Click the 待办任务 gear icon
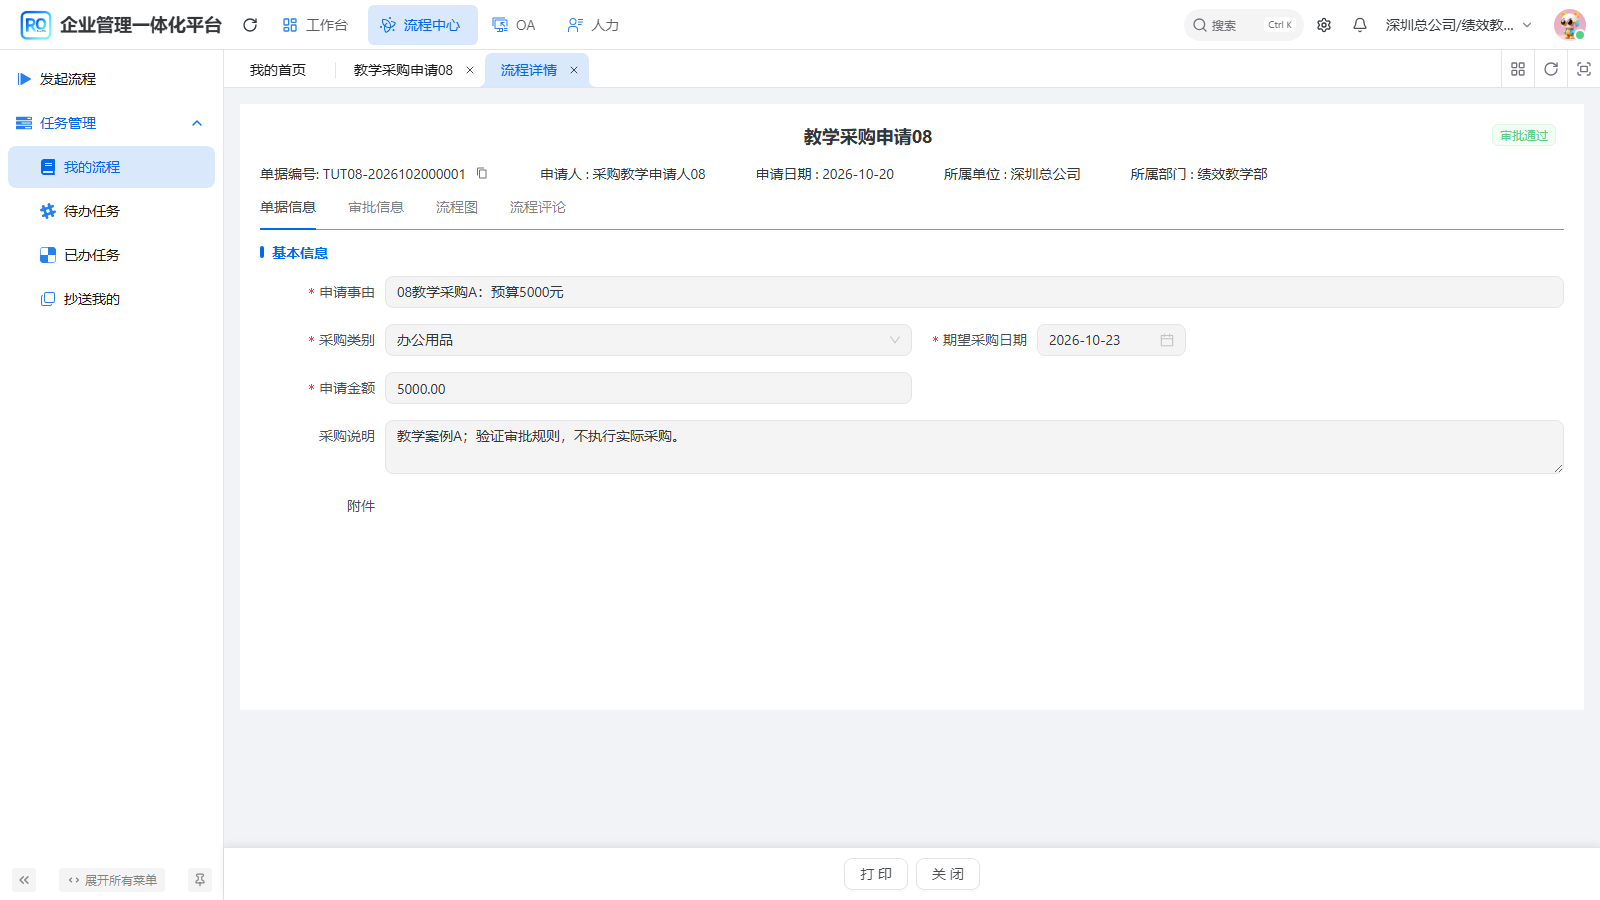 48,211
